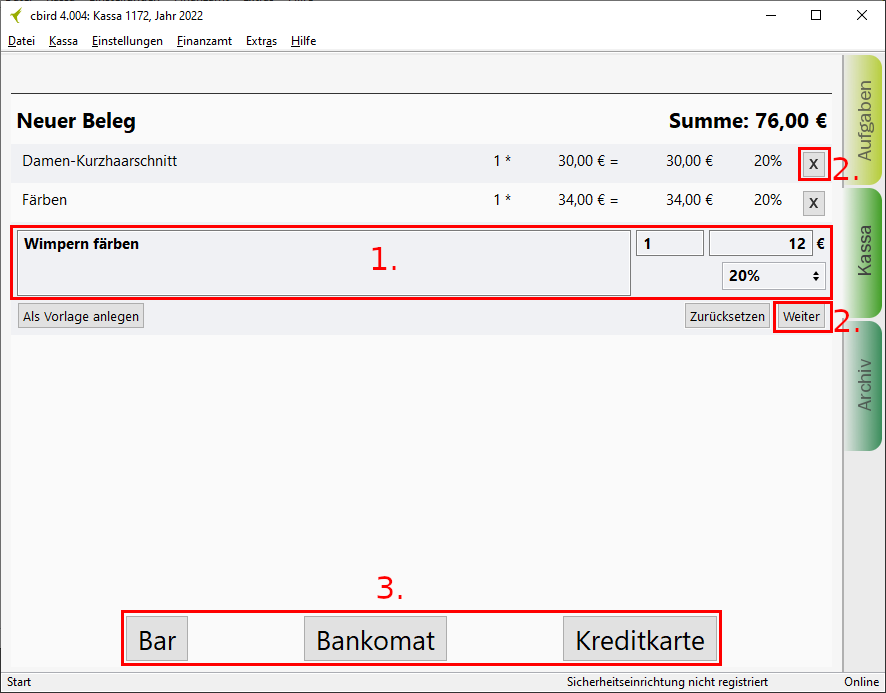Remove the Damen-Kurzhaarschnitt line item
886x693 pixels.
[x=813, y=164]
